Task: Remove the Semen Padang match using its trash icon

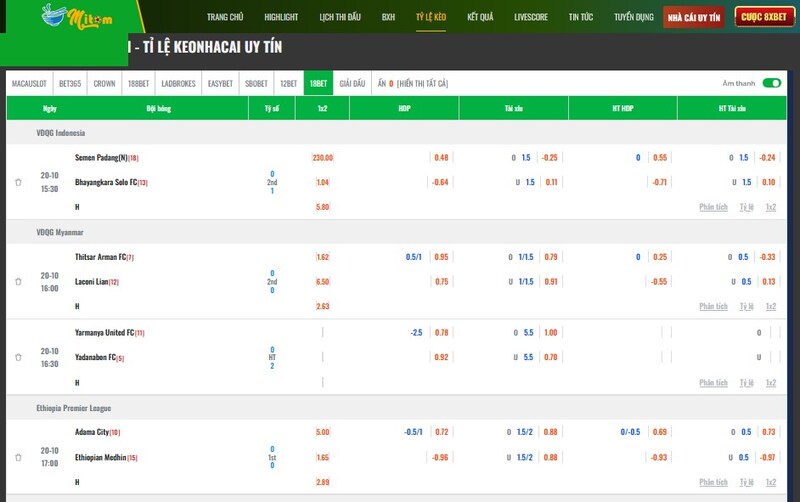Action: click(18, 182)
